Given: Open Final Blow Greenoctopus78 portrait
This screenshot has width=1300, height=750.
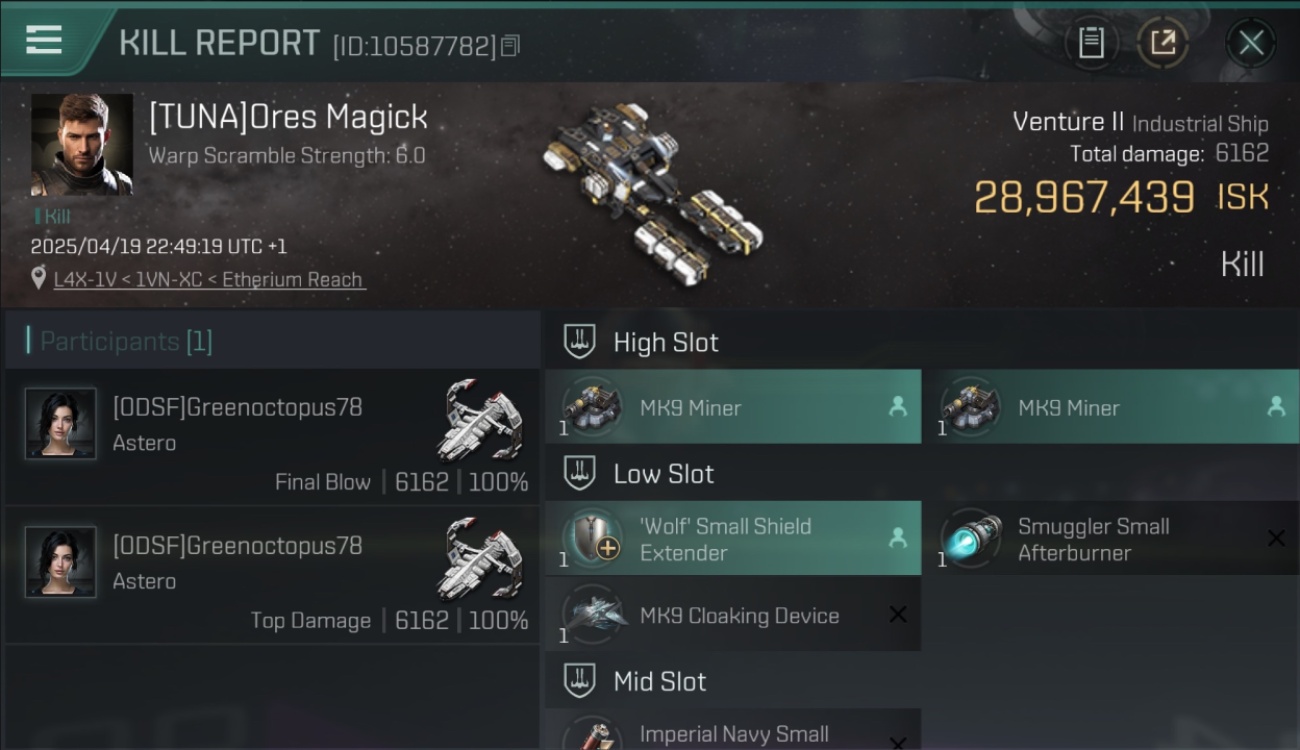Looking at the screenshot, I should tap(61, 424).
